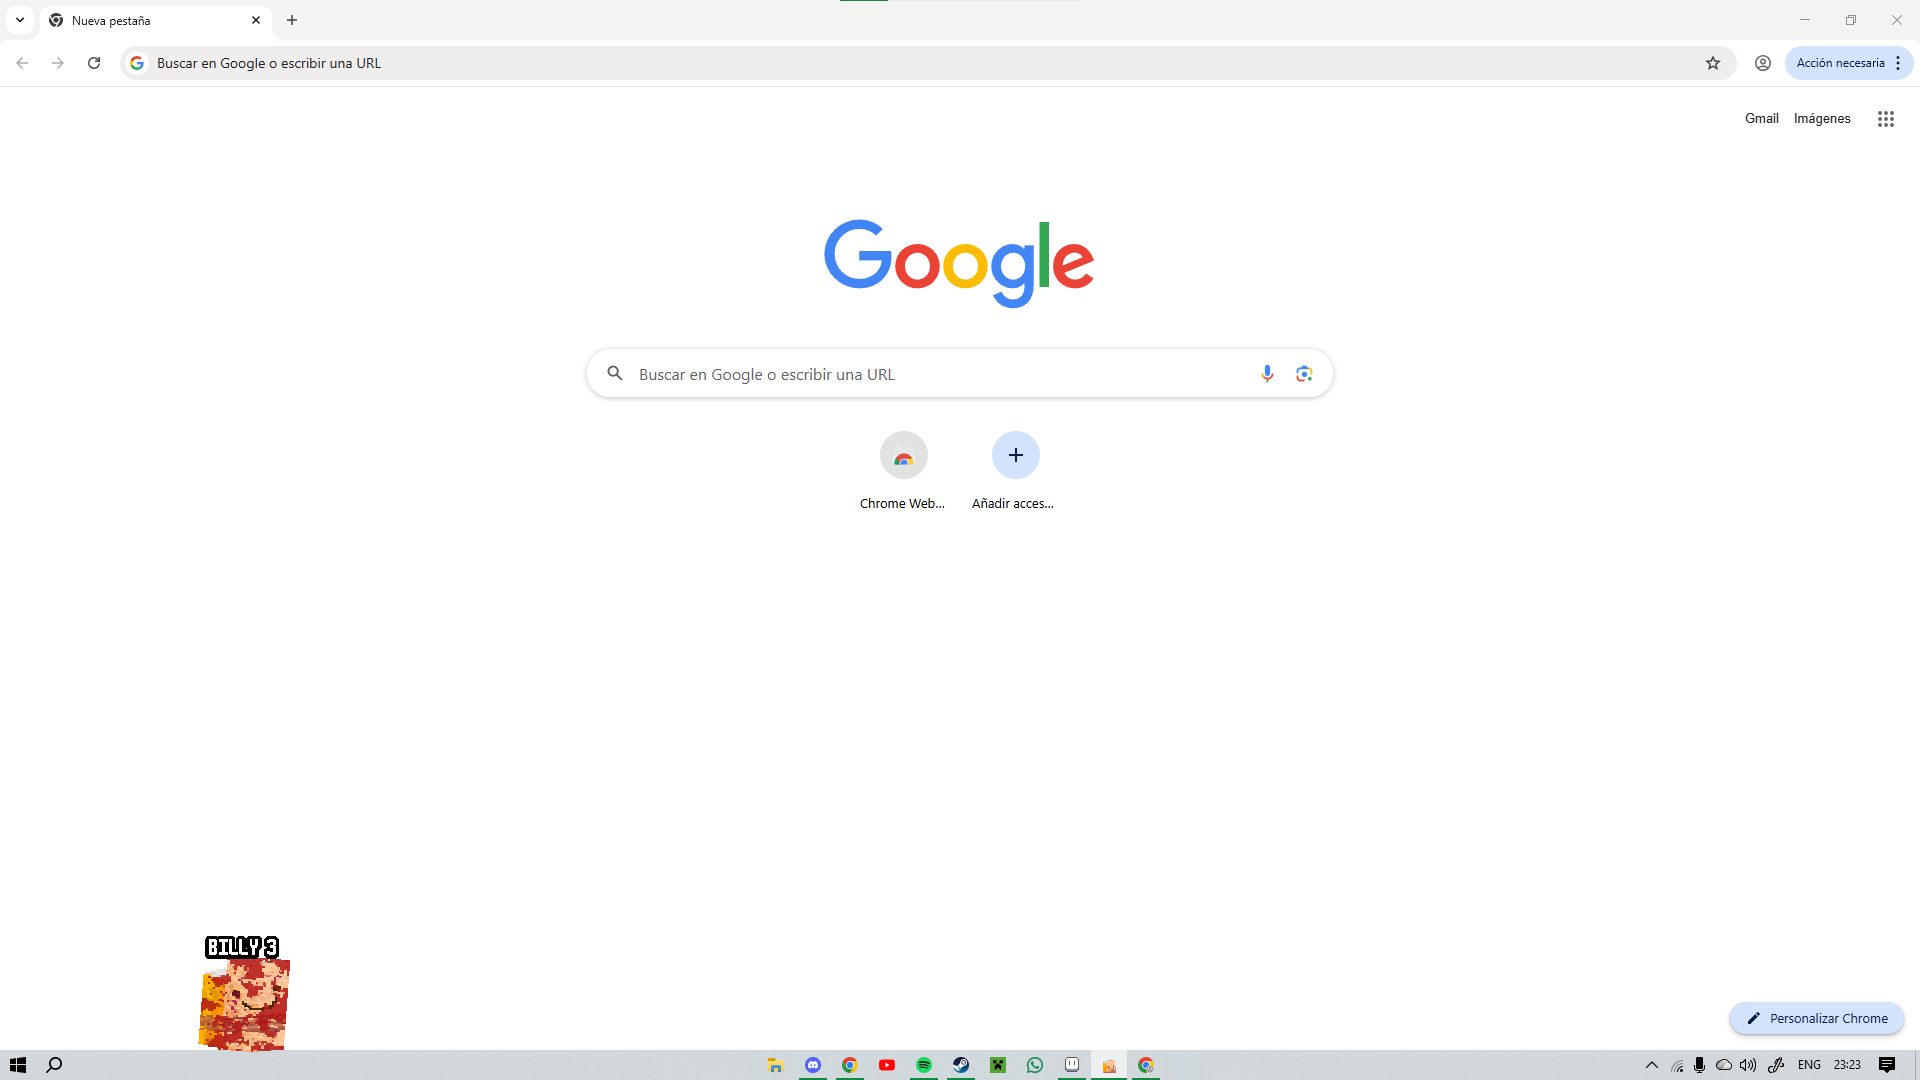The height and width of the screenshot is (1080, 1920).
Task: Open the Imágenes link
Action: tap(1821, 118)
